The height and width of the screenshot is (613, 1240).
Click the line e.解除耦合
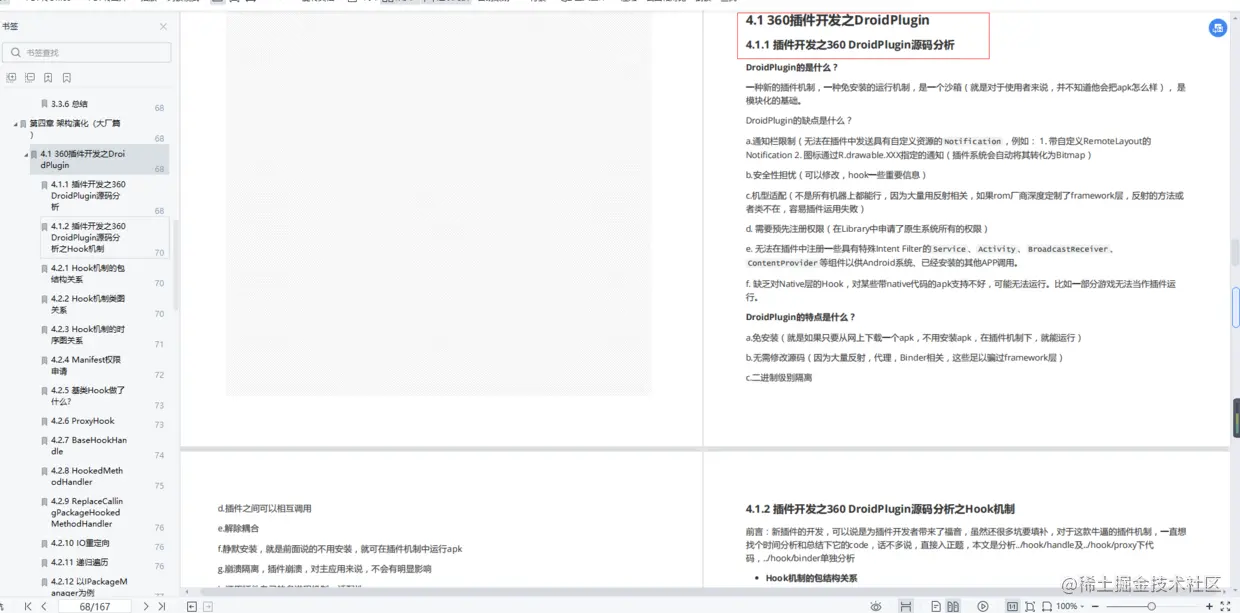click(x=238, y=528)
